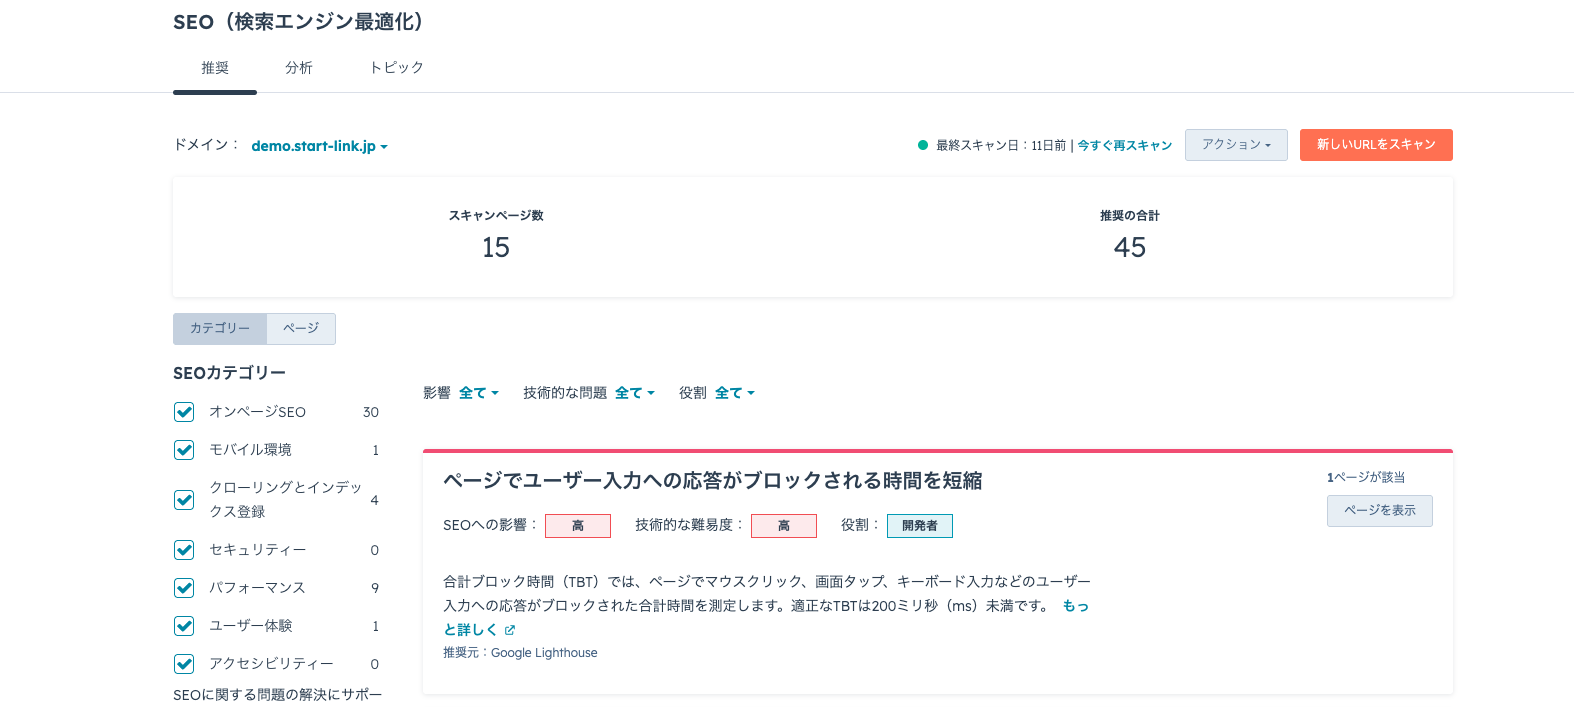Image resolution: width=1574 pixels, height=707 pixels.
Task: Expand the 役割 filter dropdown
Action: pos(734,393)
